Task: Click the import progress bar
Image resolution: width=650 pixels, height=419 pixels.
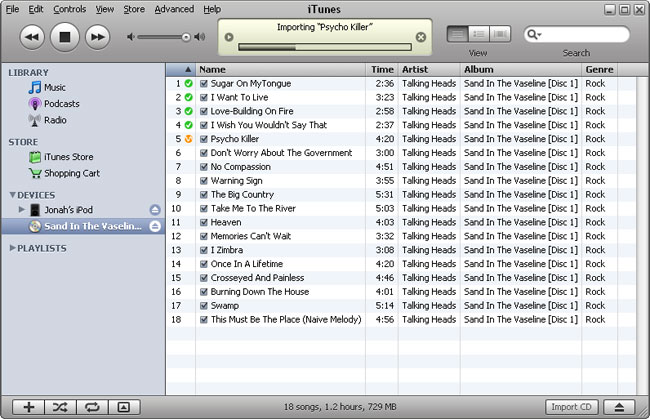Action: click(x=325, y=47)
